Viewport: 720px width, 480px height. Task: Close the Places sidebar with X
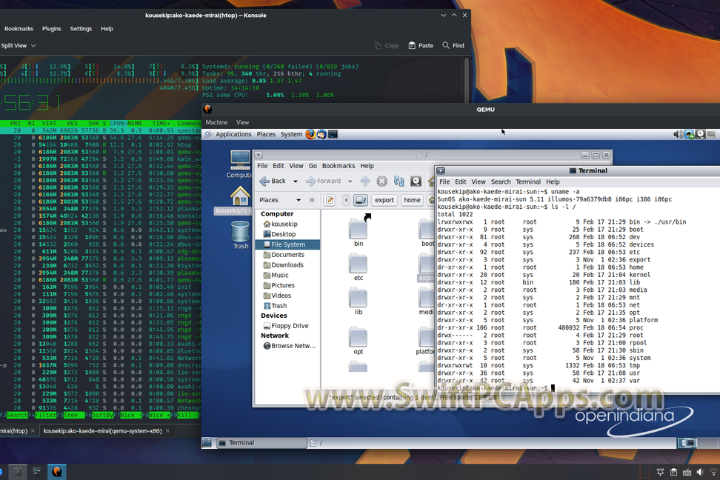312,200
